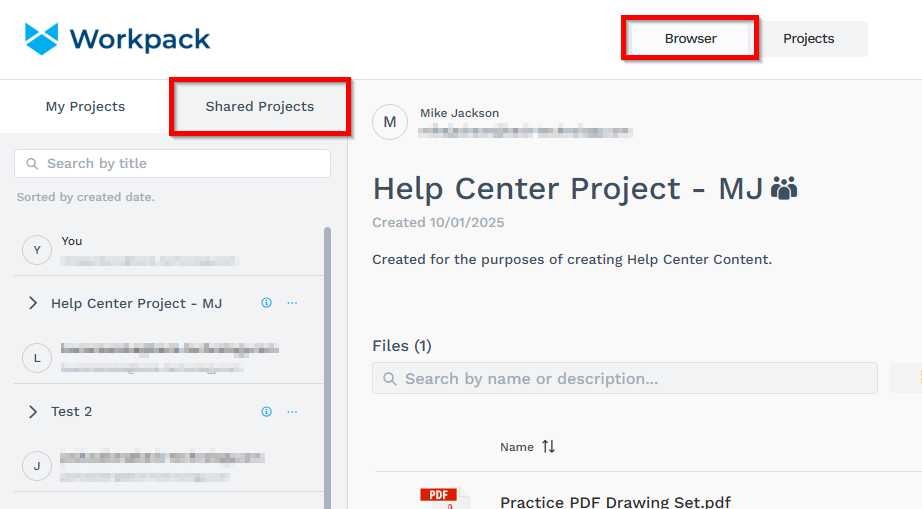The image size is (922, 509).
Task: Open the My Projects tab
Action: click(85, 107)
